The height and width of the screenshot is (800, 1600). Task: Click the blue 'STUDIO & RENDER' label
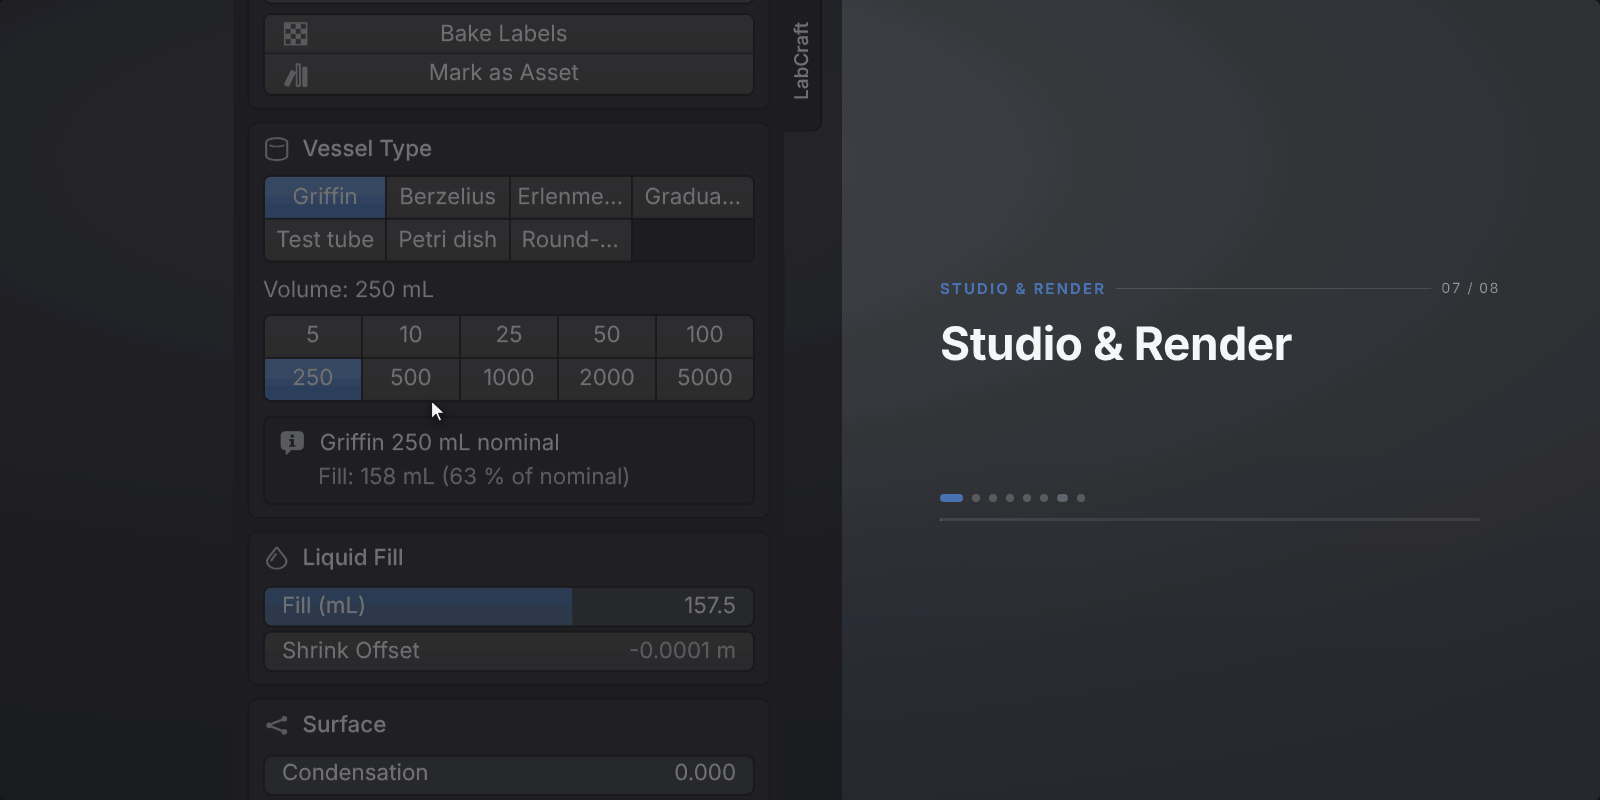point(1022,289)
